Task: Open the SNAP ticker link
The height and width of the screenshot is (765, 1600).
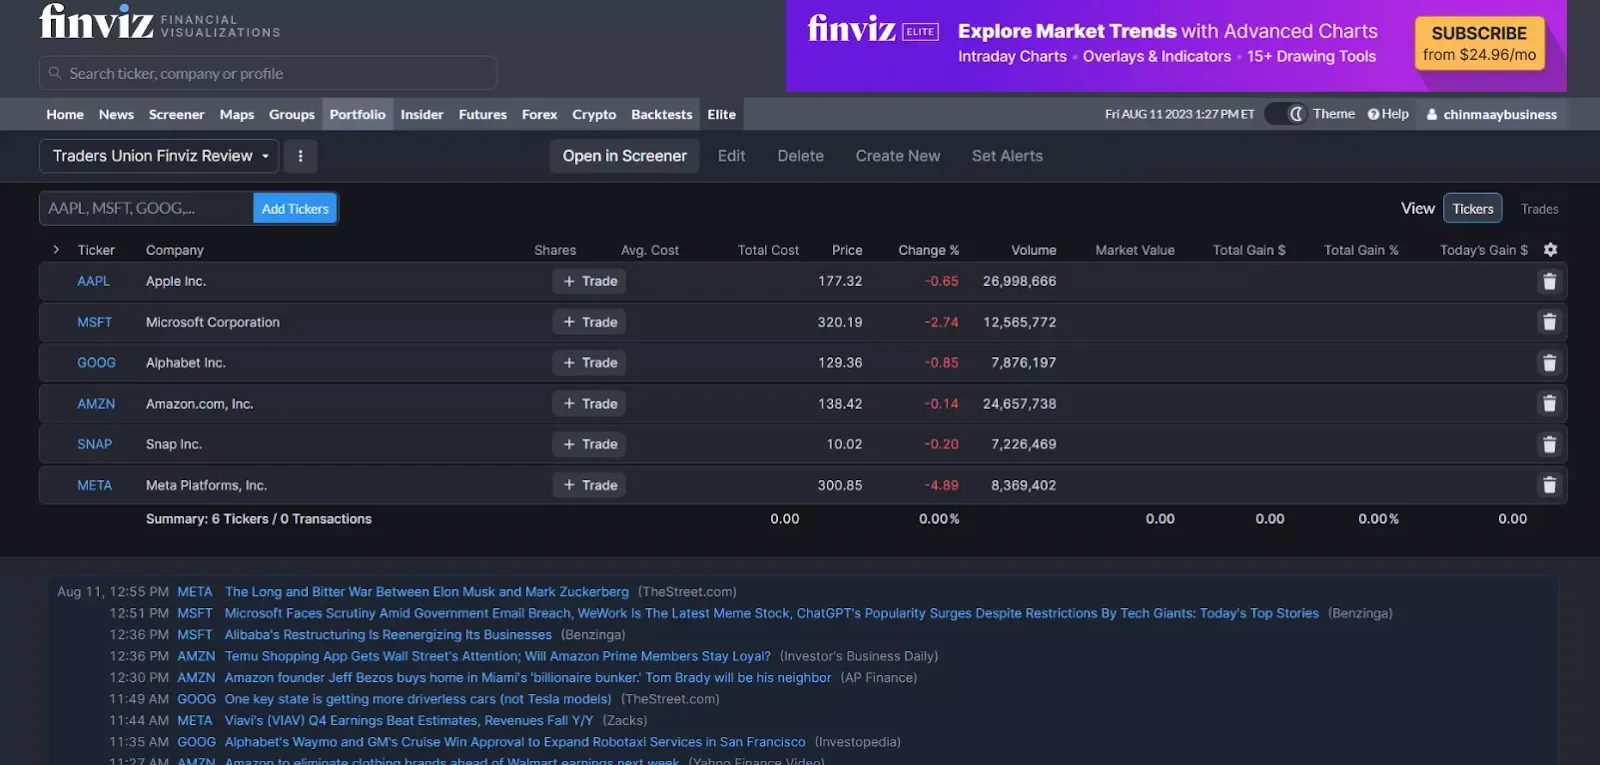Action: coord(94,444)
